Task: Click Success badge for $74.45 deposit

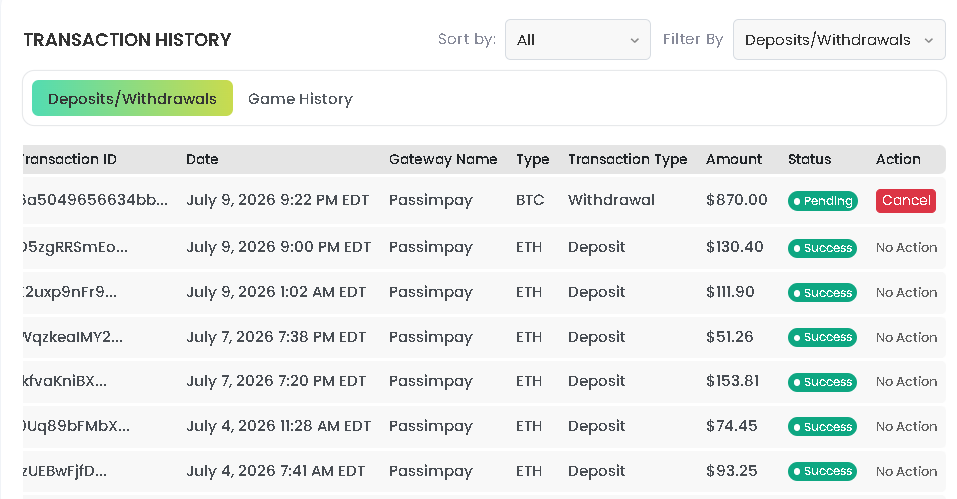Action: coord(823,426)
